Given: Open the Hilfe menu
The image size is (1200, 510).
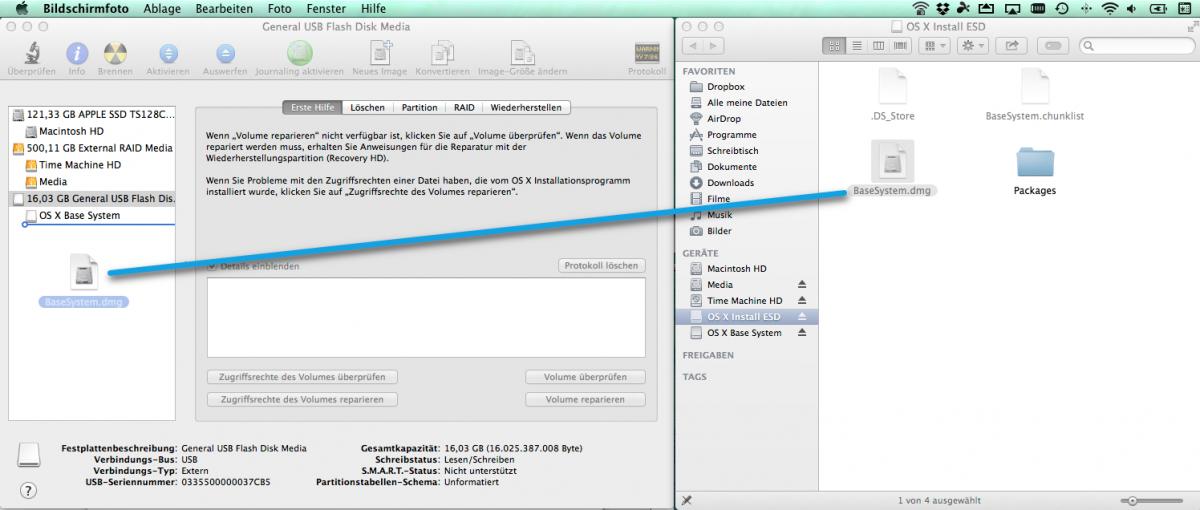Looking at the screenshot, I should point(374,8).
